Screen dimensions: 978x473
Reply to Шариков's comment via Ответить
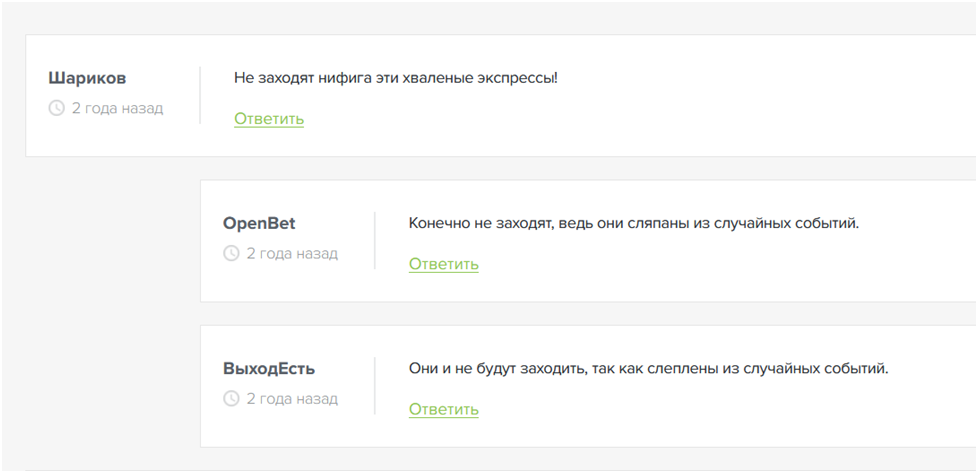(268, 119)
